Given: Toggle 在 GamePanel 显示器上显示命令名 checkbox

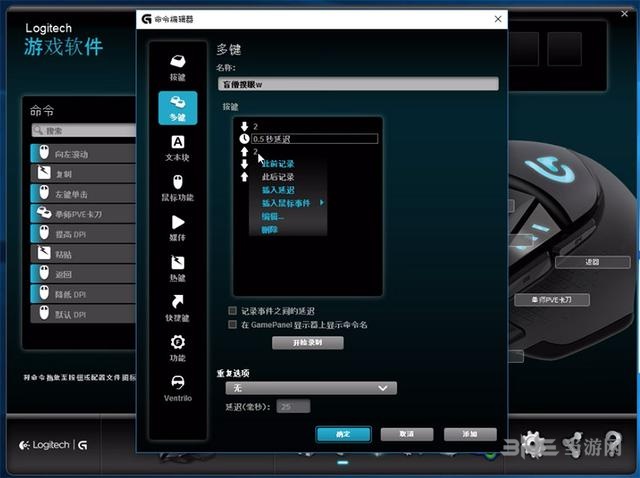Looking at the screenshot, I should pos(232,325).
